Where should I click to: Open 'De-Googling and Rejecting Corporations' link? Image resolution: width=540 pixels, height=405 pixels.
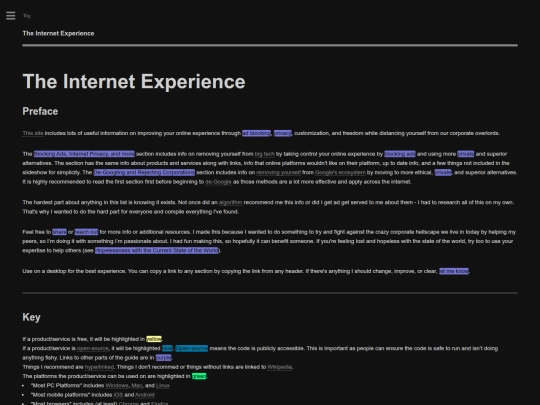point(144,173)
